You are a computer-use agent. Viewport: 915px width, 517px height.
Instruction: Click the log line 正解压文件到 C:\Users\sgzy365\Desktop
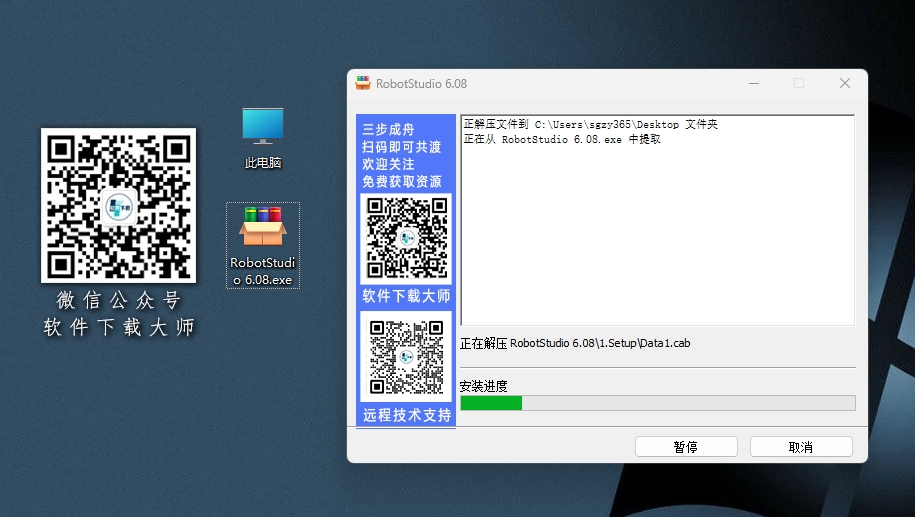(591, 124)
